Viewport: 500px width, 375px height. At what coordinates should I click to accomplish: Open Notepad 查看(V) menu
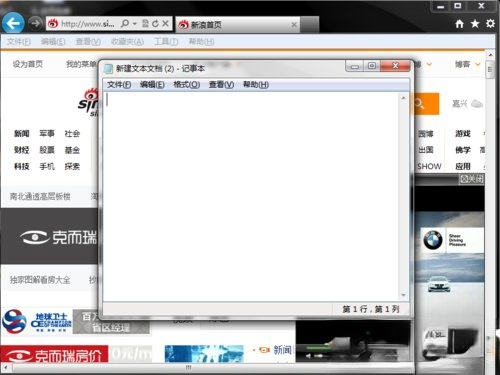coord(221,85)
